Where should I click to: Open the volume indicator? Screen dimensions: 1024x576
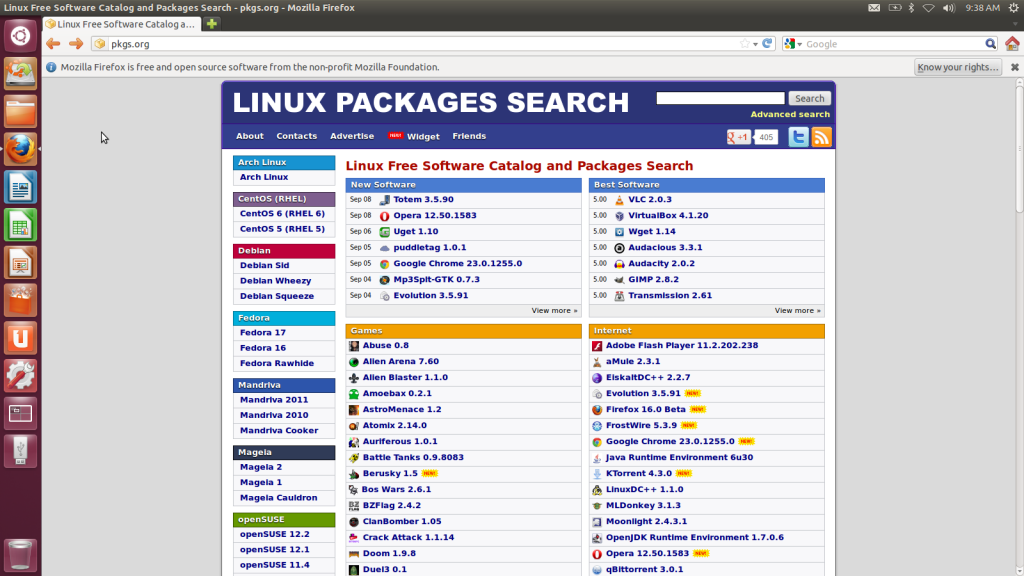948,8
